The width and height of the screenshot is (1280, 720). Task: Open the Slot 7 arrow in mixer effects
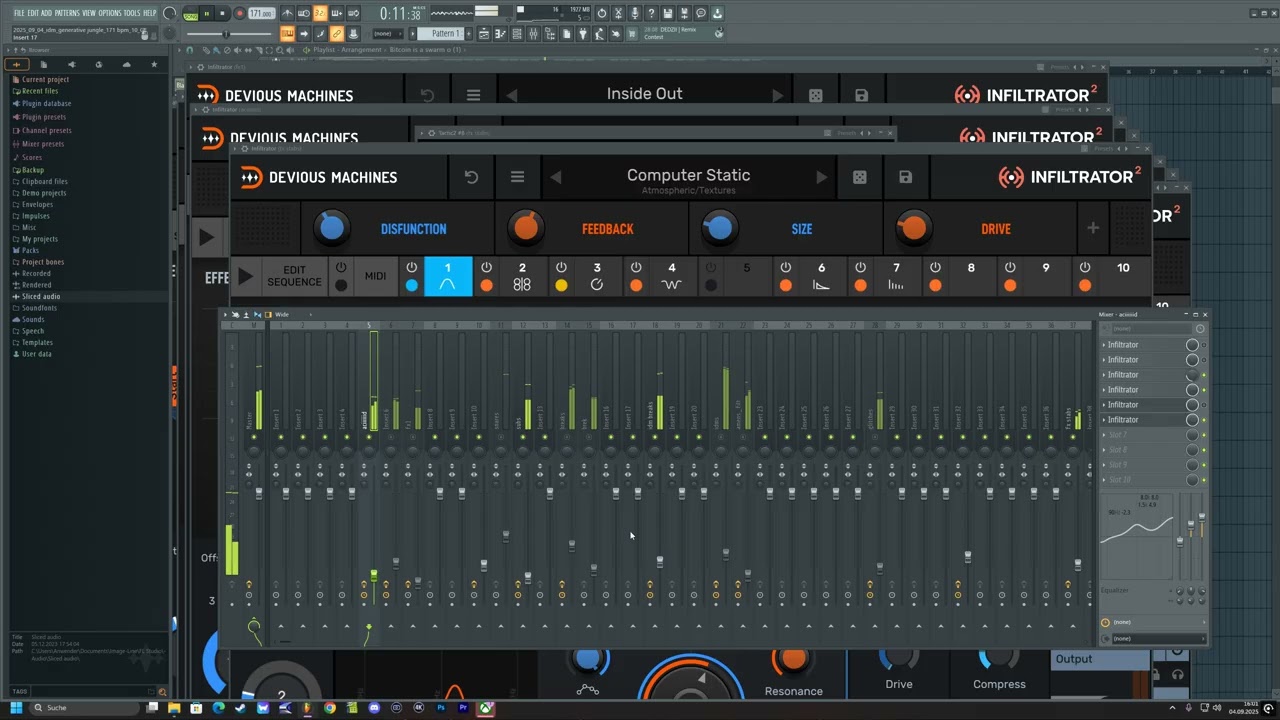1104,435
